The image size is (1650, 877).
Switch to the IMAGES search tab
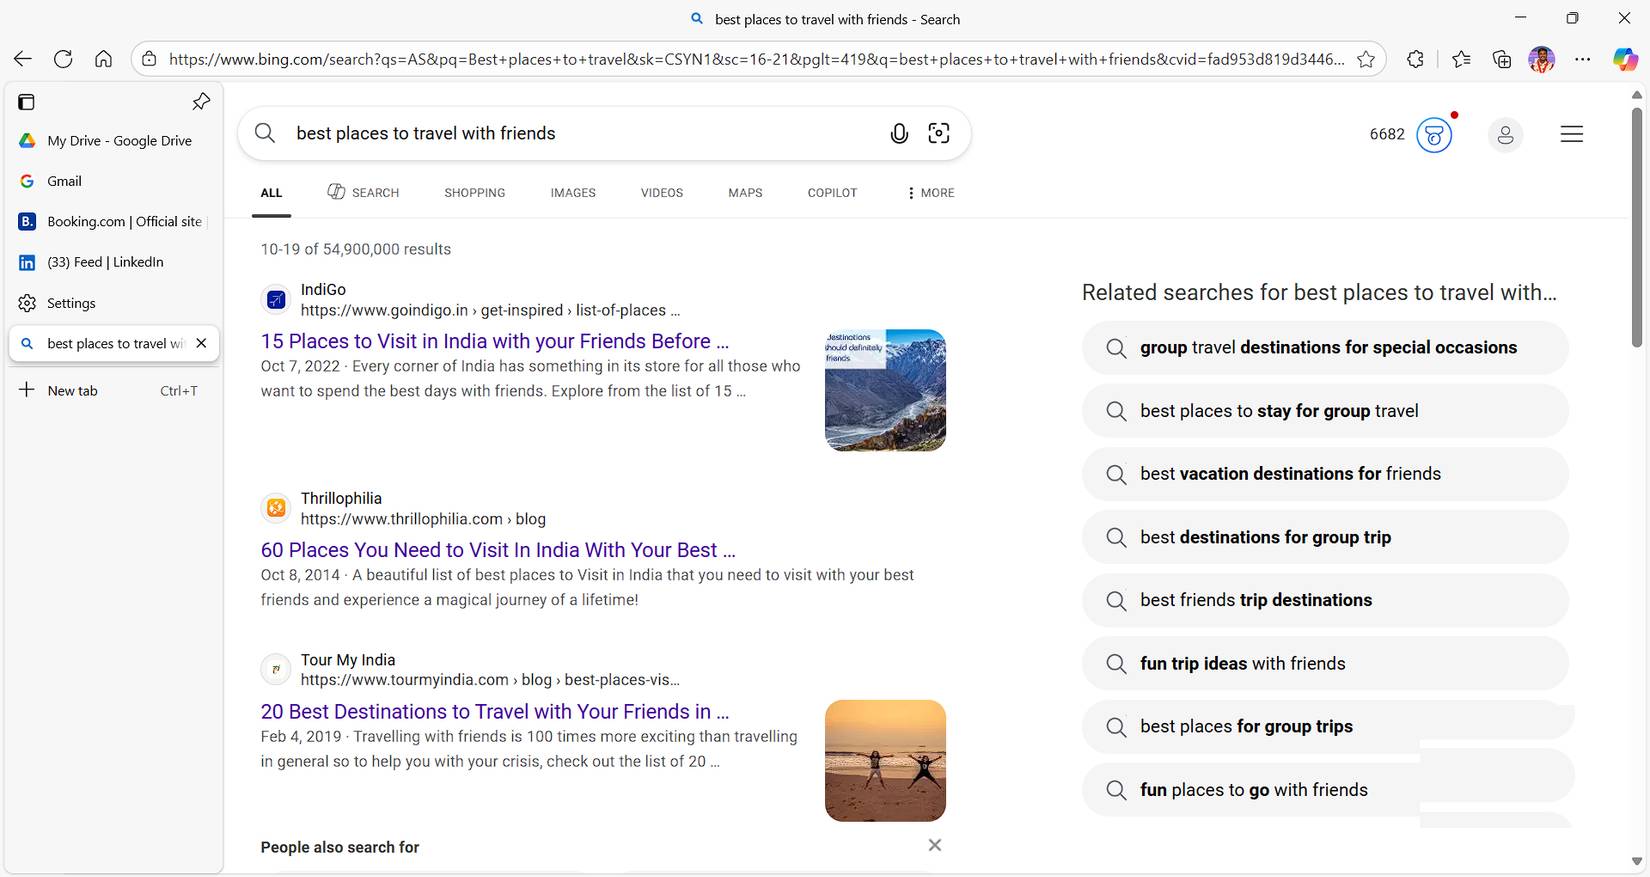click(x=572, y=193)
